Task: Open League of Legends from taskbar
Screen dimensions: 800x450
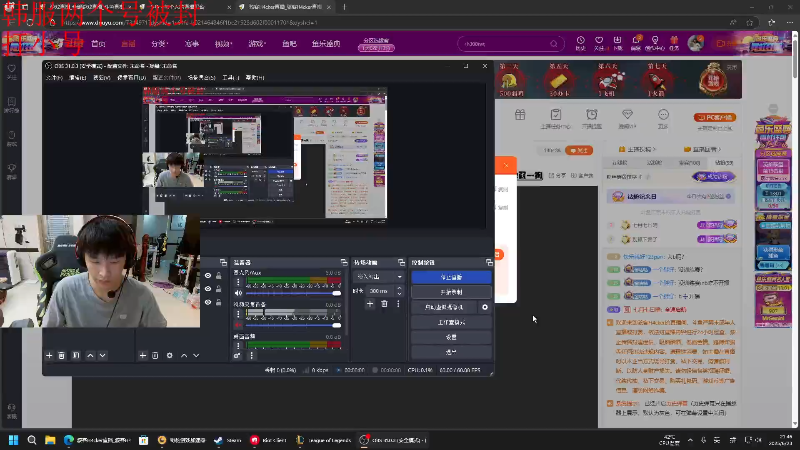Action: pyautogui.click(x=323, y=440)
